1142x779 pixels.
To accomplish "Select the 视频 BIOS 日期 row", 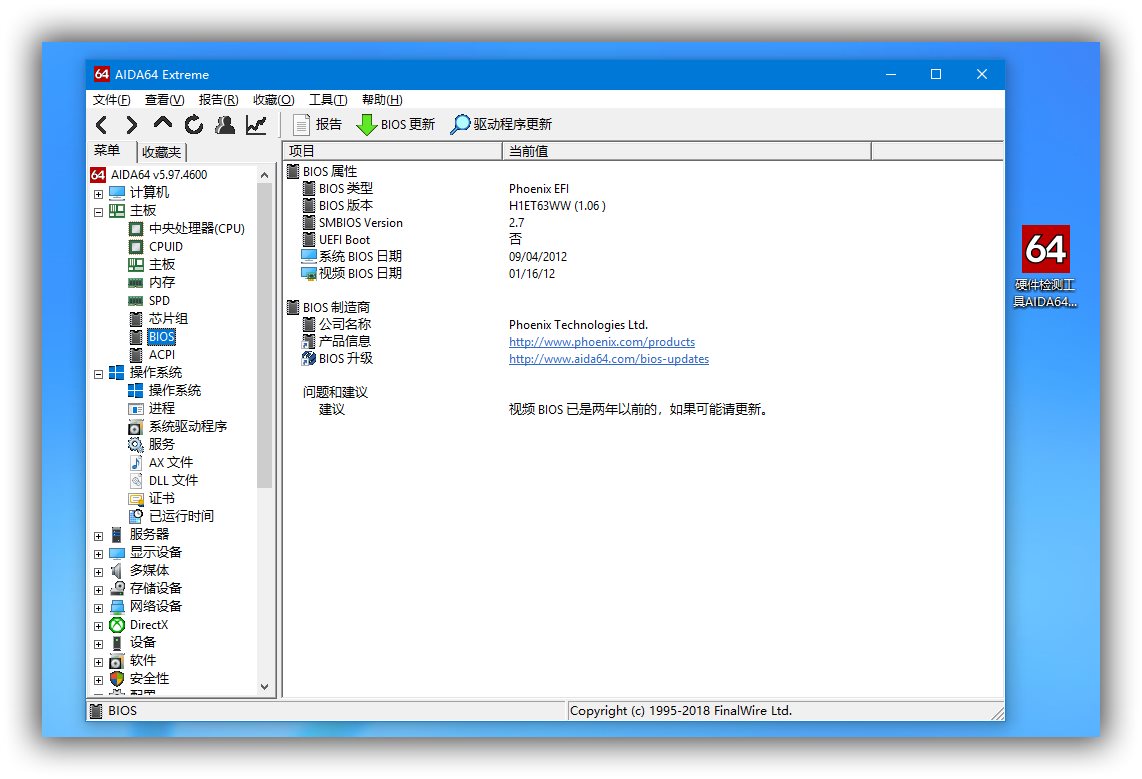I will [x=361, y=274].
